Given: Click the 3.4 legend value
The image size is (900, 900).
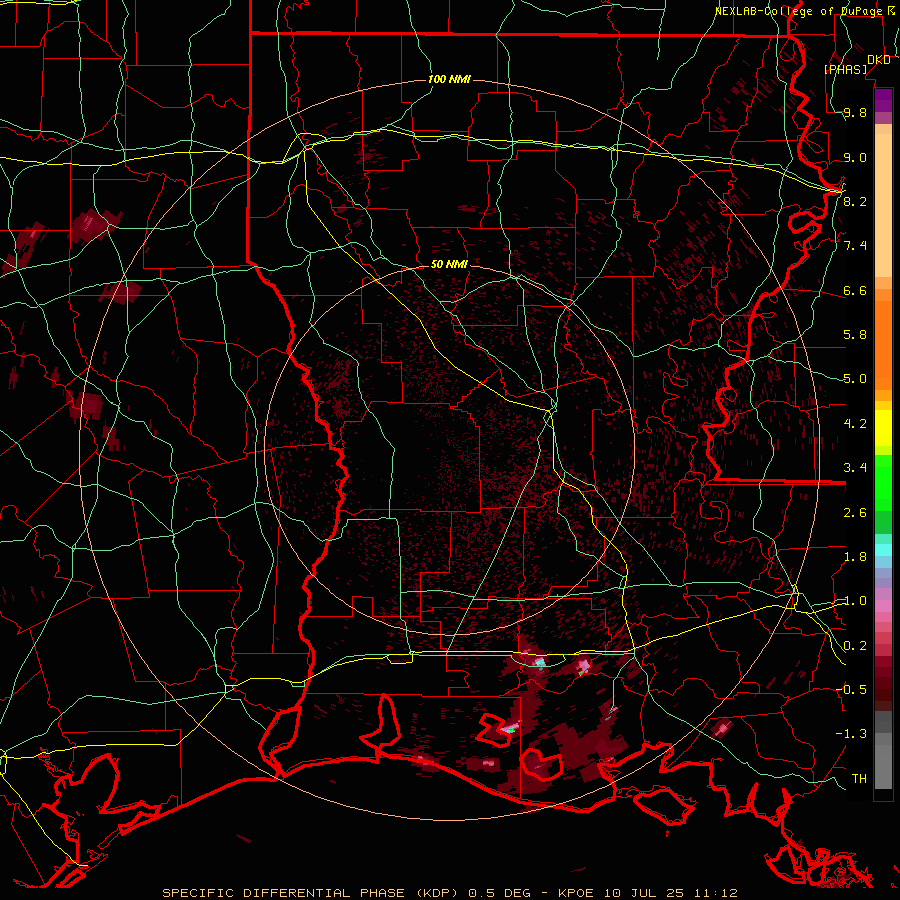Looking at the screenshot, I should 855,468.
